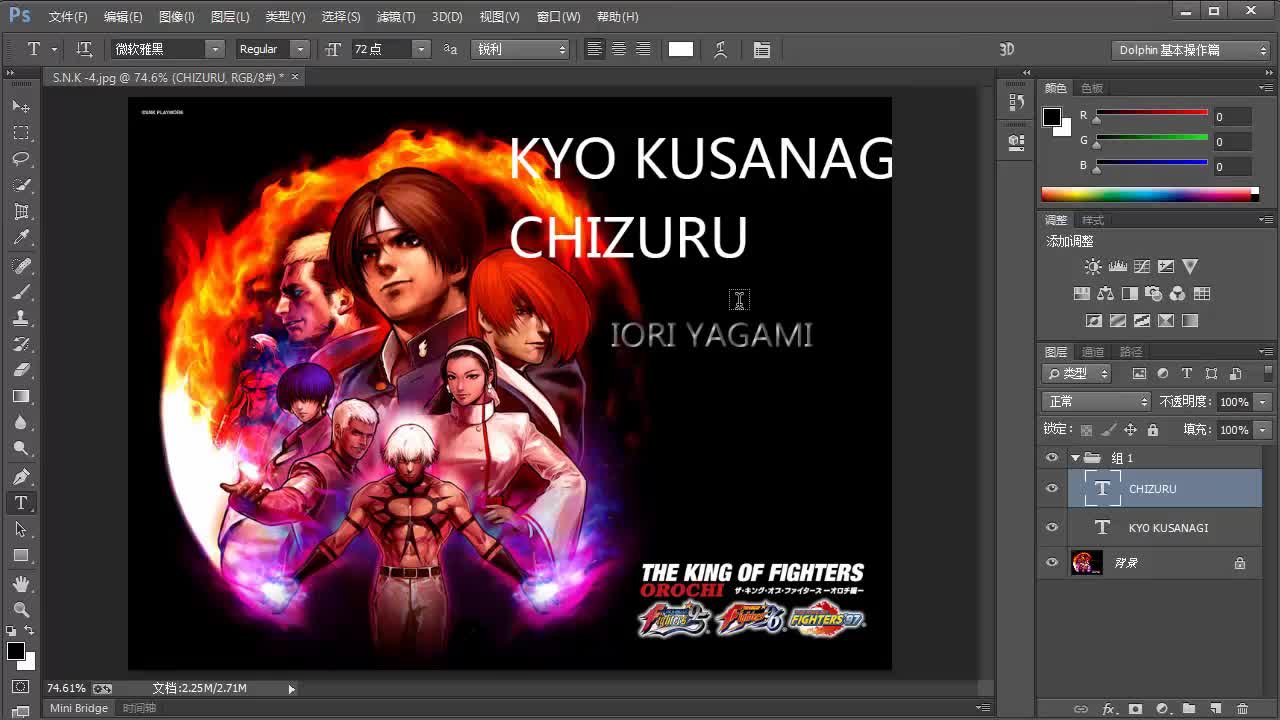The height and width of the screenshot is (720, 1280).
Task: Click the zoom percentage field
Action: [x=65, y=687]
